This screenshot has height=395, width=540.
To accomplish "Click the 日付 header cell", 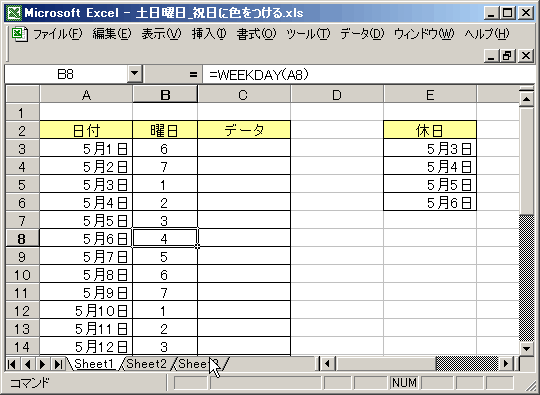I will click(x=86, y=130).
